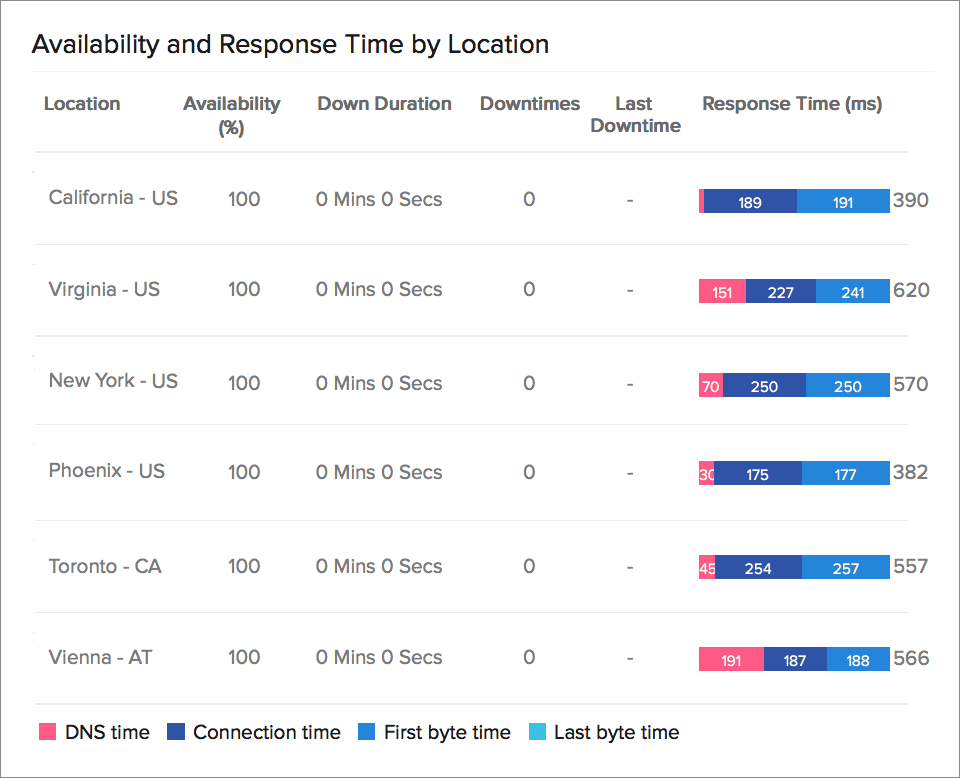Click the Location column header
960x778 pixels.
click(82, 104)
